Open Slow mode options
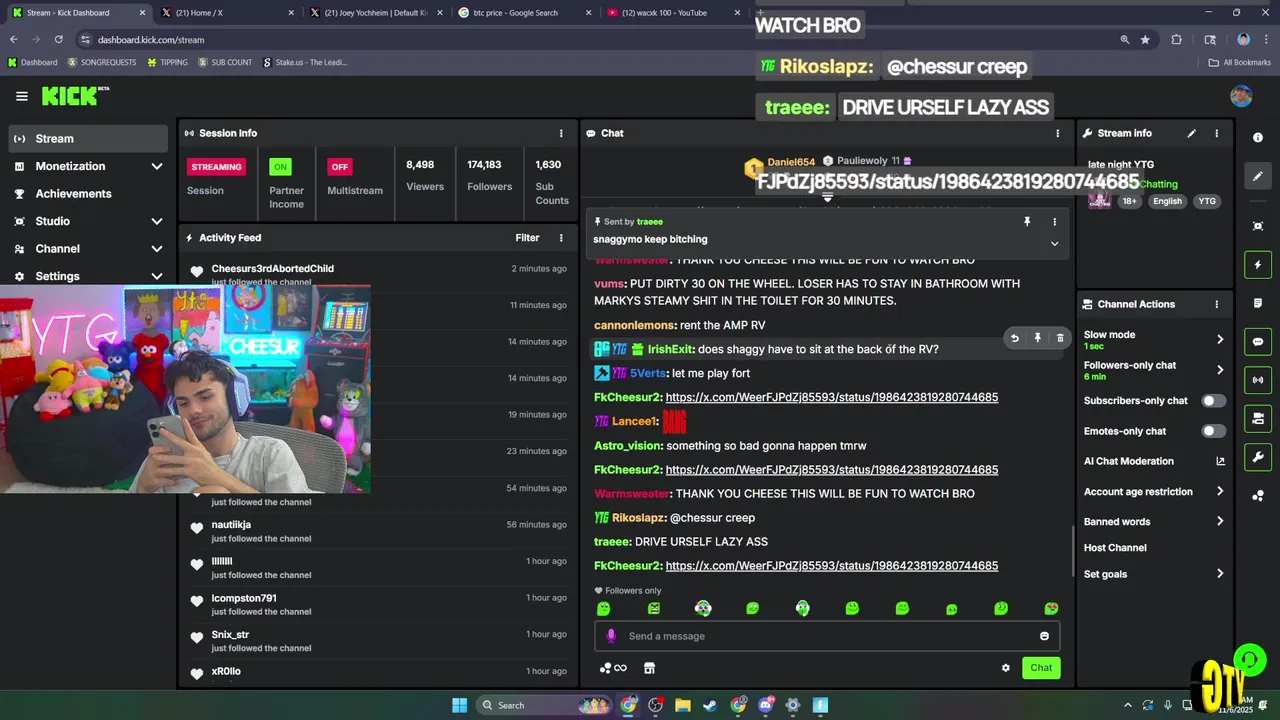This screenshot has height=720, width=1280. point(1154,339)
